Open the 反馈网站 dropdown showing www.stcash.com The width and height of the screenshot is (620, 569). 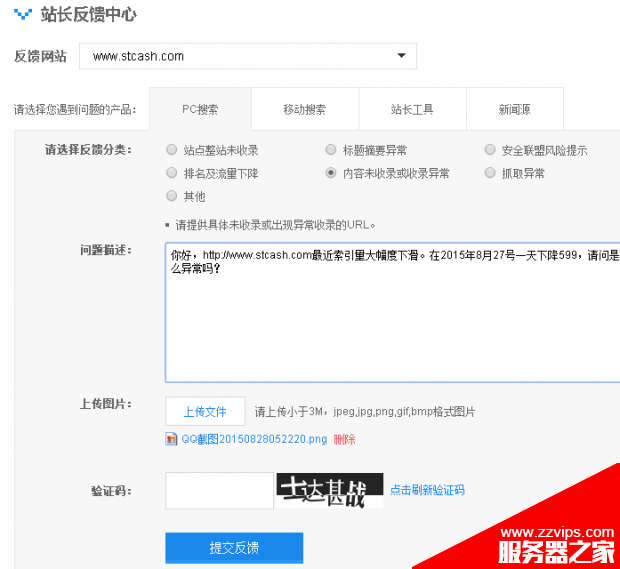248,56
